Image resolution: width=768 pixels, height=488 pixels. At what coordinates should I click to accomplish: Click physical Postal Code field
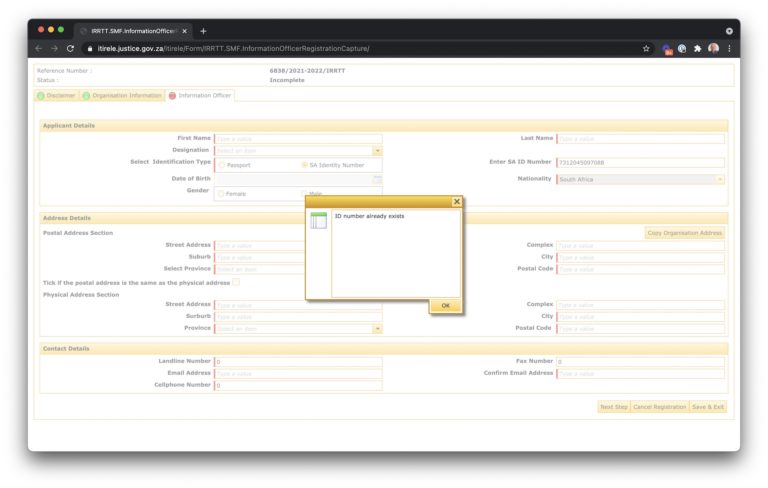pyautogui.click(x=640, y=329)
